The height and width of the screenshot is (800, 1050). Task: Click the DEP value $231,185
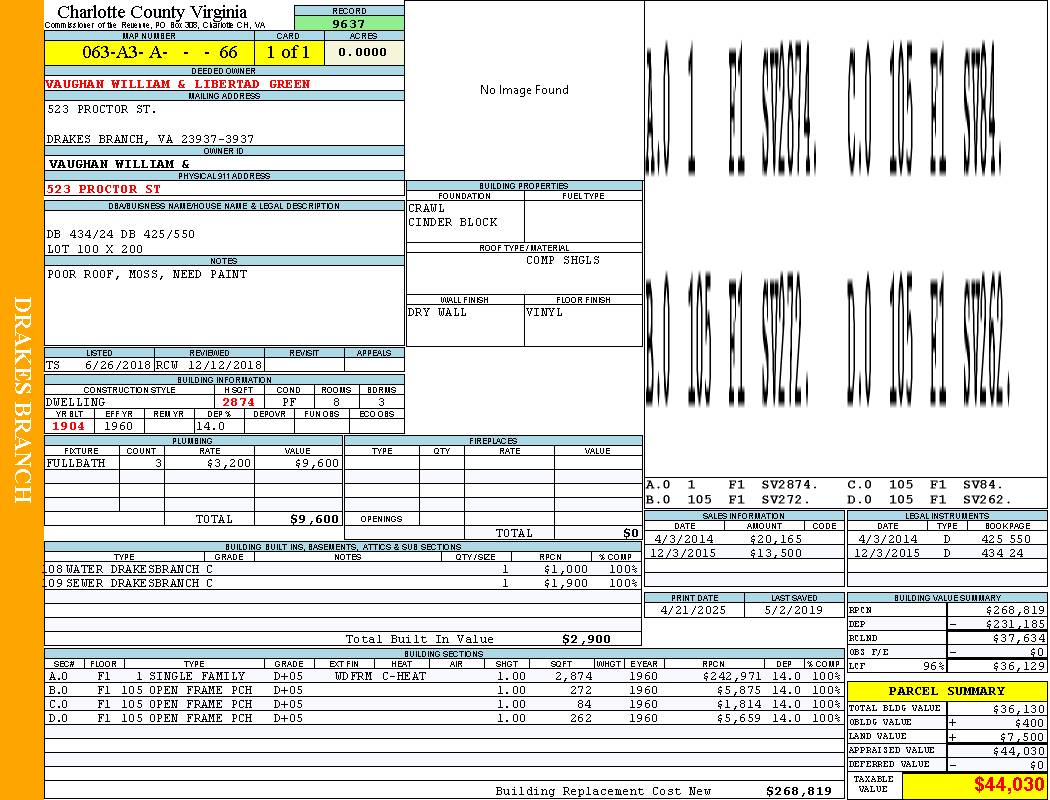coord(1015,625)
